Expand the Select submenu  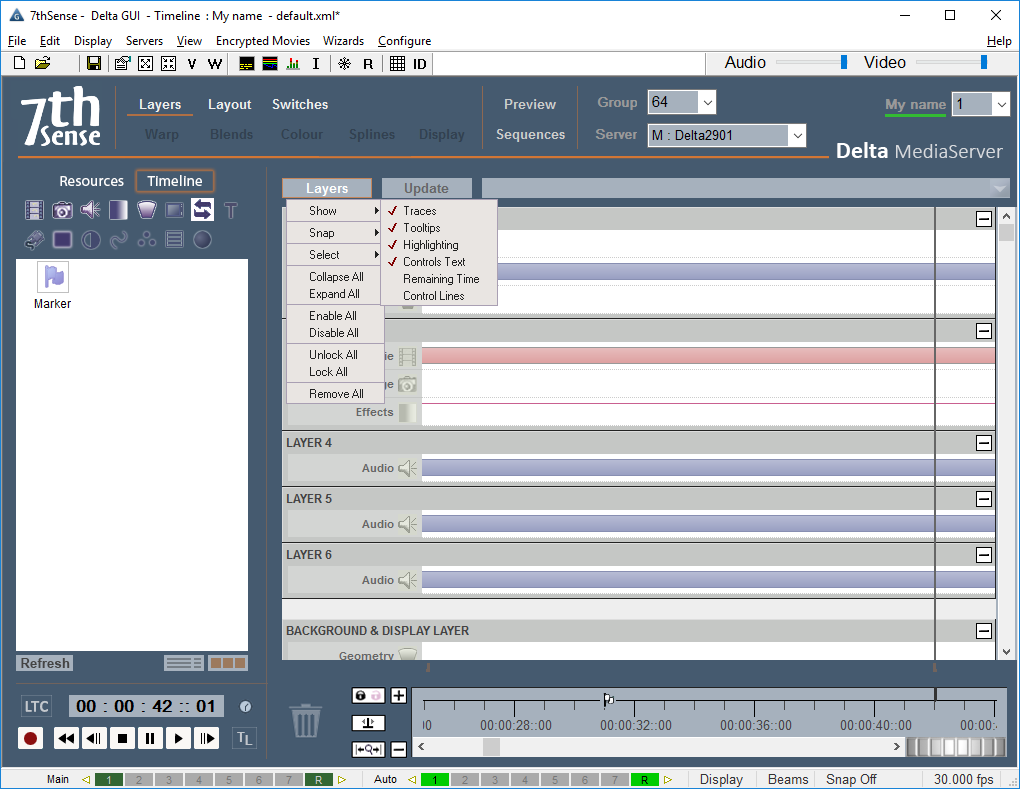click(x=335, y=255)
